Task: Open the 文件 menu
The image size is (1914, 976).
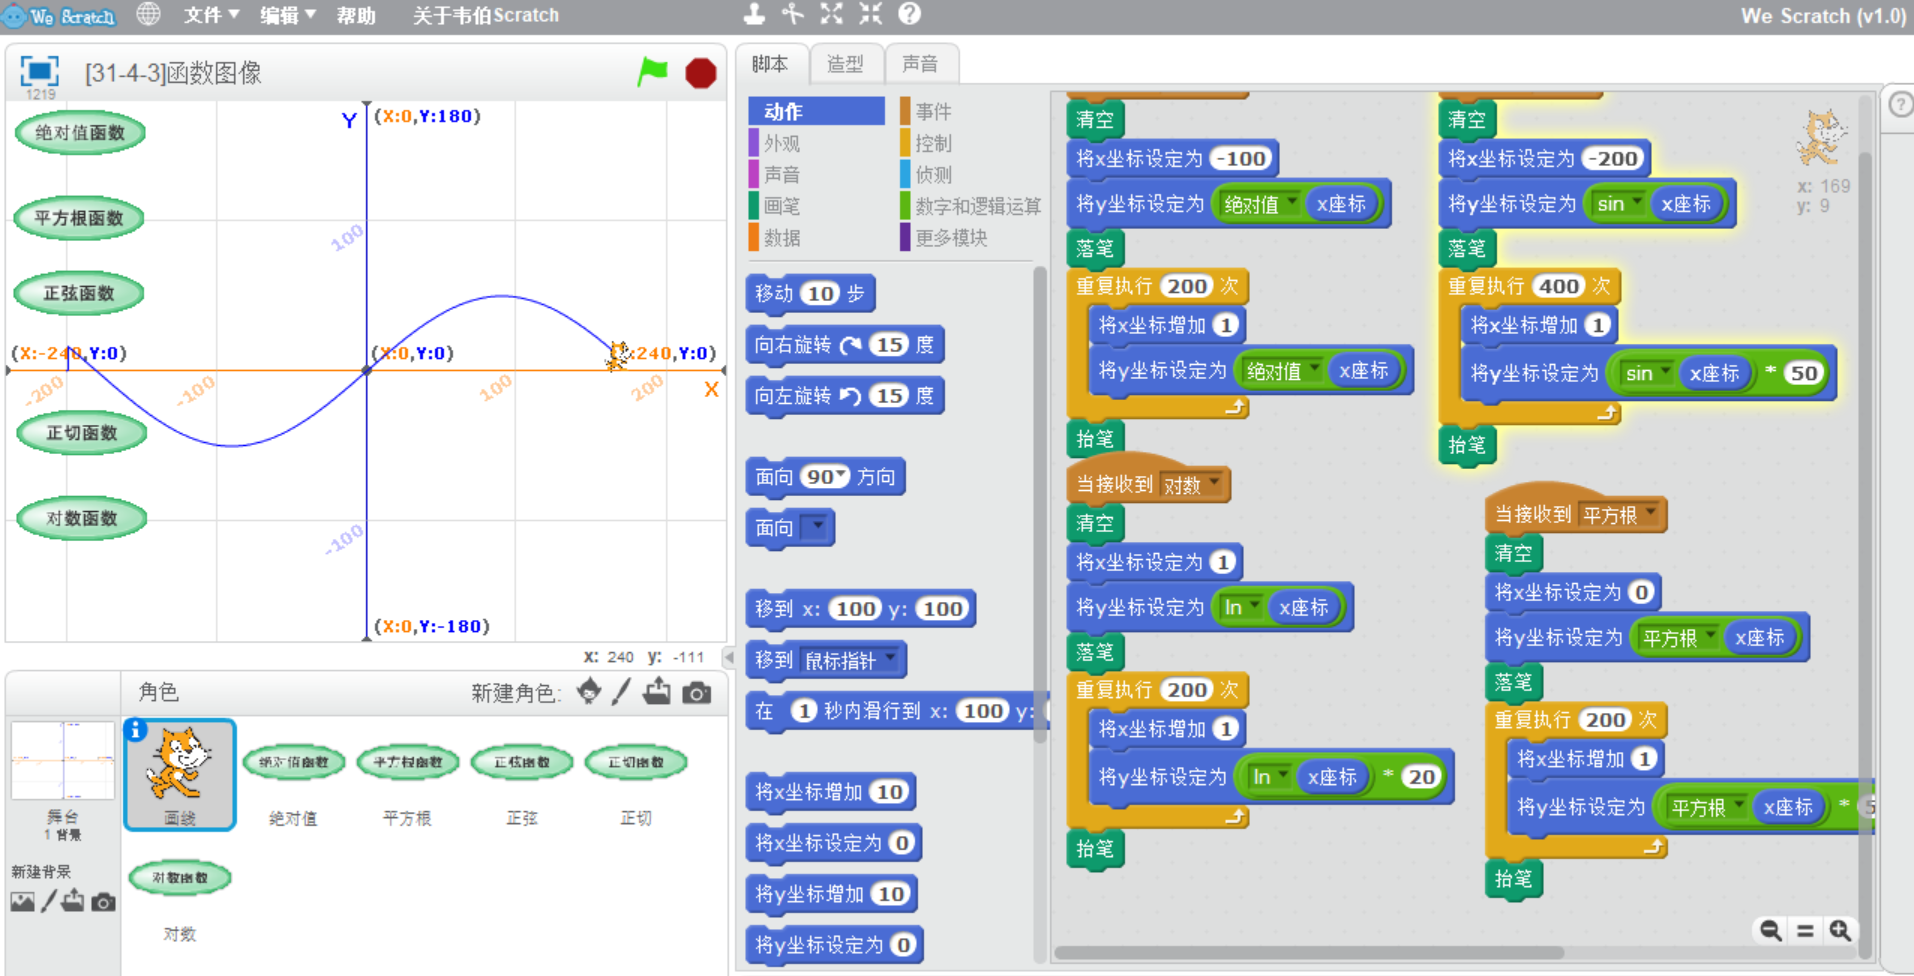Action: point(211,15)
